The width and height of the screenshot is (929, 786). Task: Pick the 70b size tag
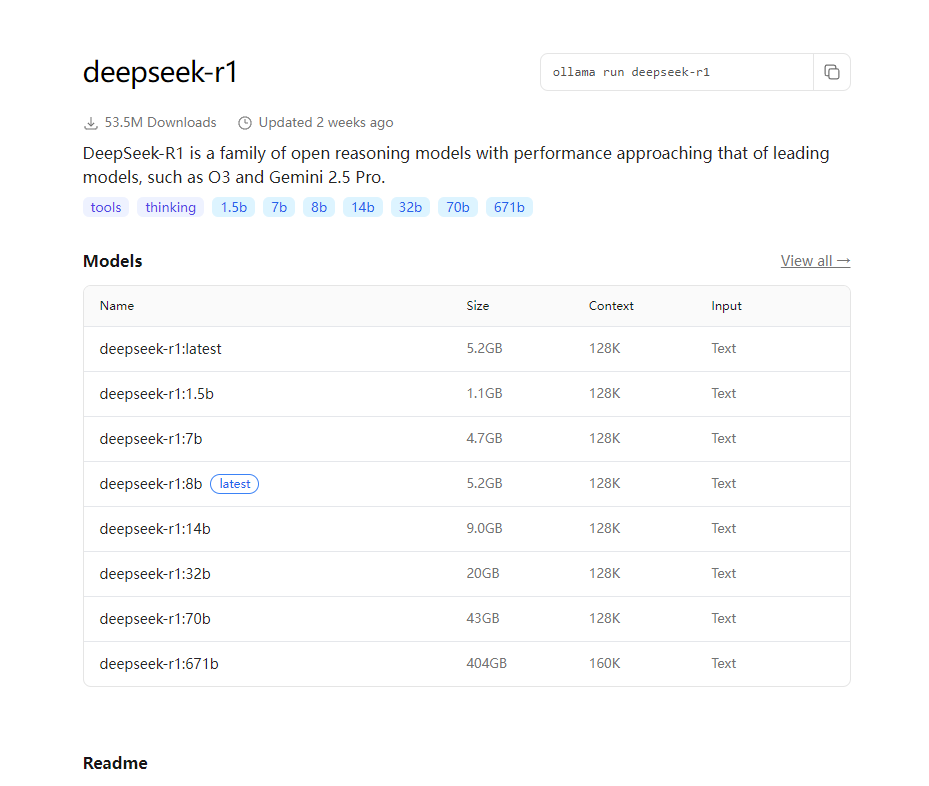click(x=458, y=208)
